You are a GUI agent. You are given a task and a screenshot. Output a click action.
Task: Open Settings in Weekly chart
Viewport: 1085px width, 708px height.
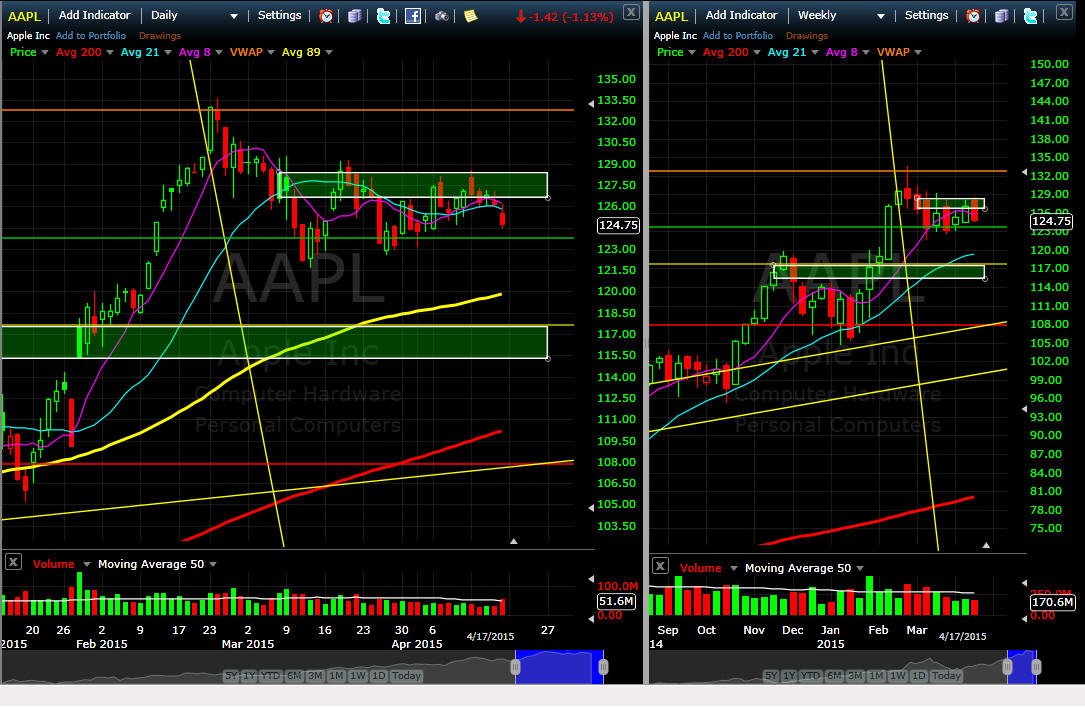927,15
